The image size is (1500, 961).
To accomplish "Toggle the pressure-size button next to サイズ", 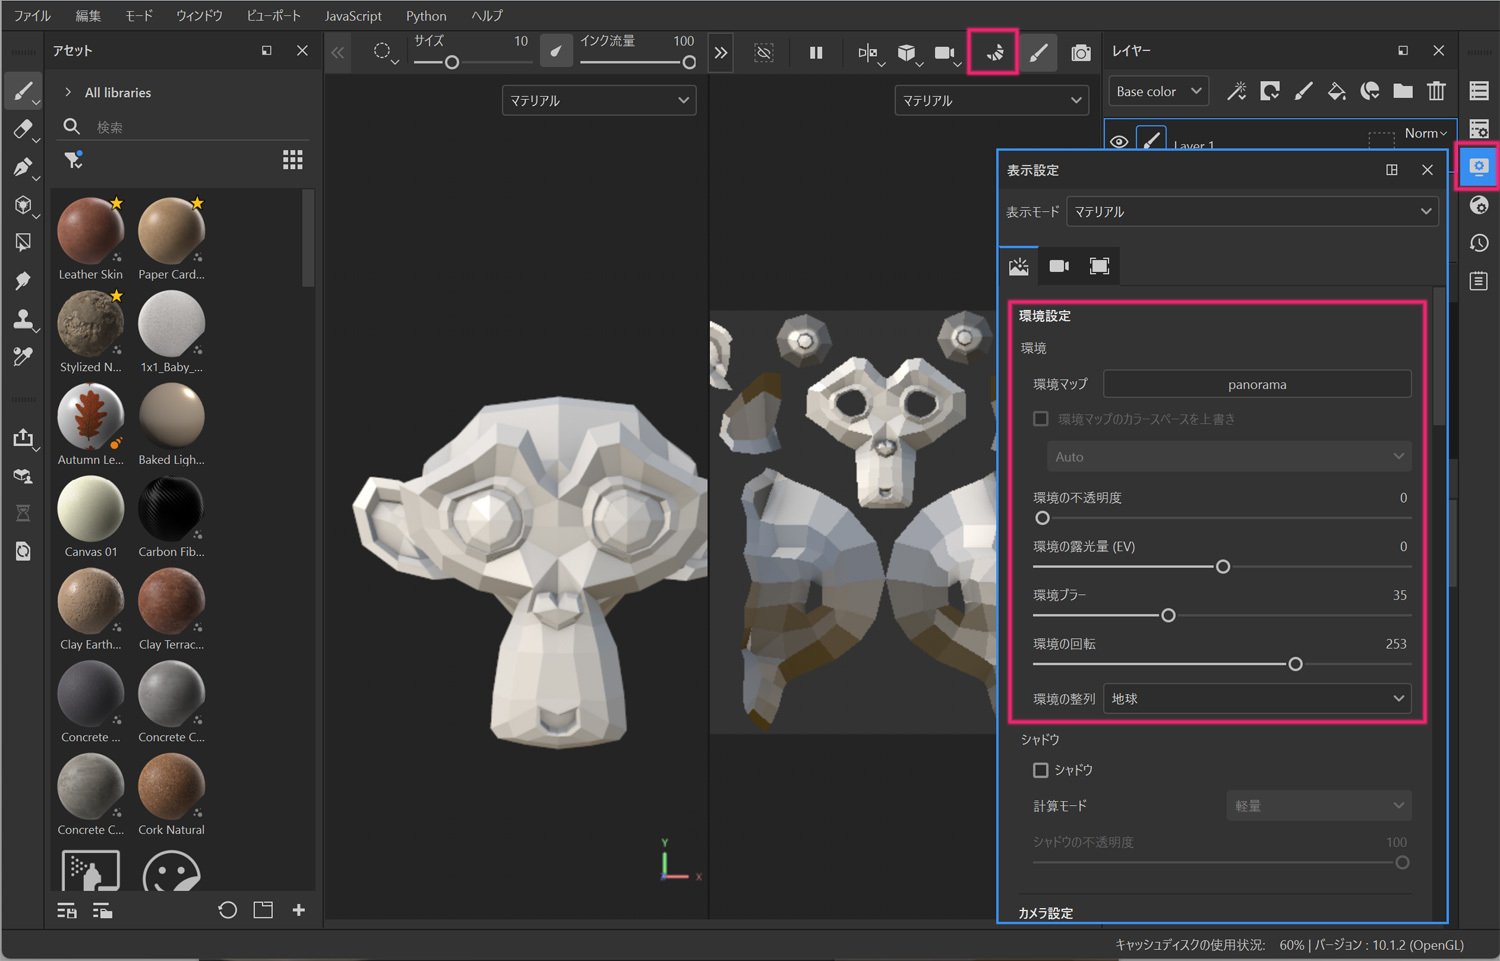I will coord(556,51).
